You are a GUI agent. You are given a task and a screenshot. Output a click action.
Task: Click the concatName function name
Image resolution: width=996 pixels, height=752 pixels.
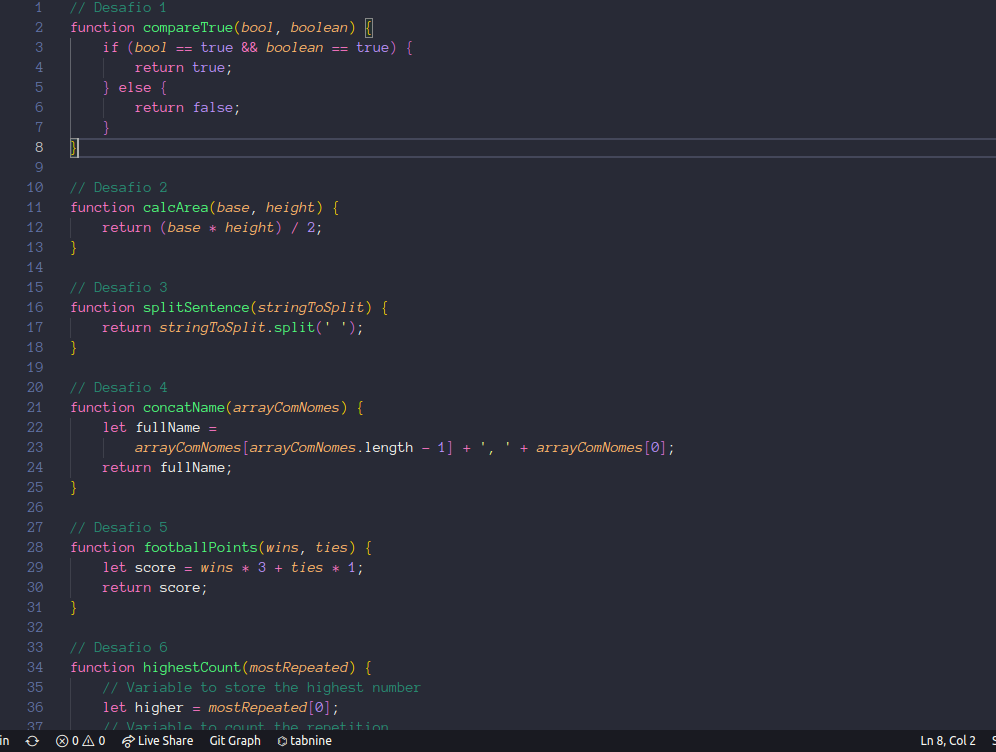pyautogui.click(x=183, y=407)
